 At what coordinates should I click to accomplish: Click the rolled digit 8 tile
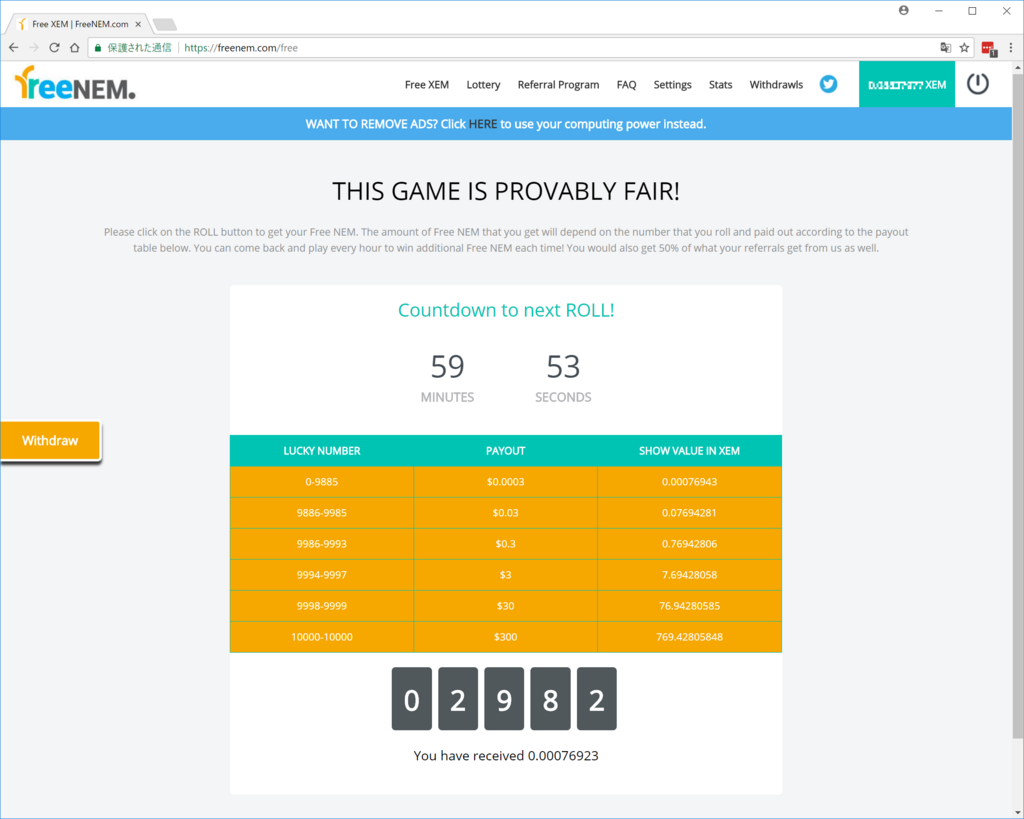click(551, 699)
